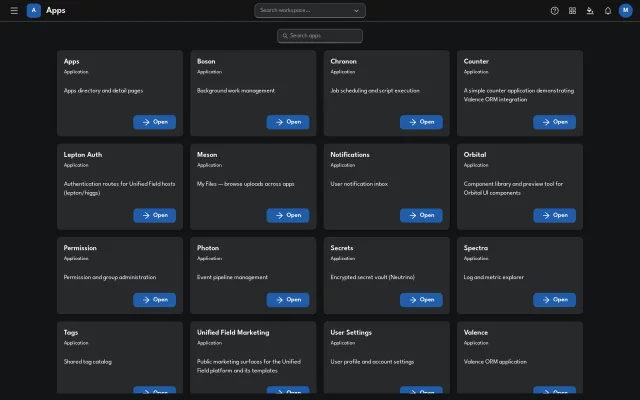640x400 pixels.
Task: Select the Tags card title
Action: (x=71, y=333)
